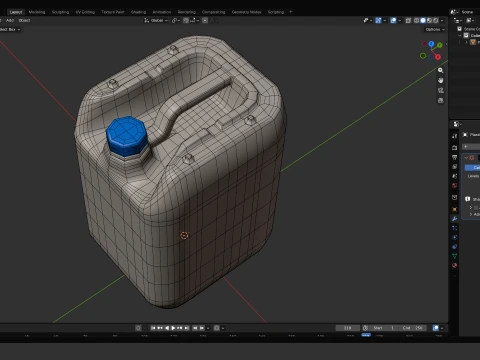The width and height of the screenshot is (480, 360).
Task: Toggle viewport overlays display
Action: (393, 20)
